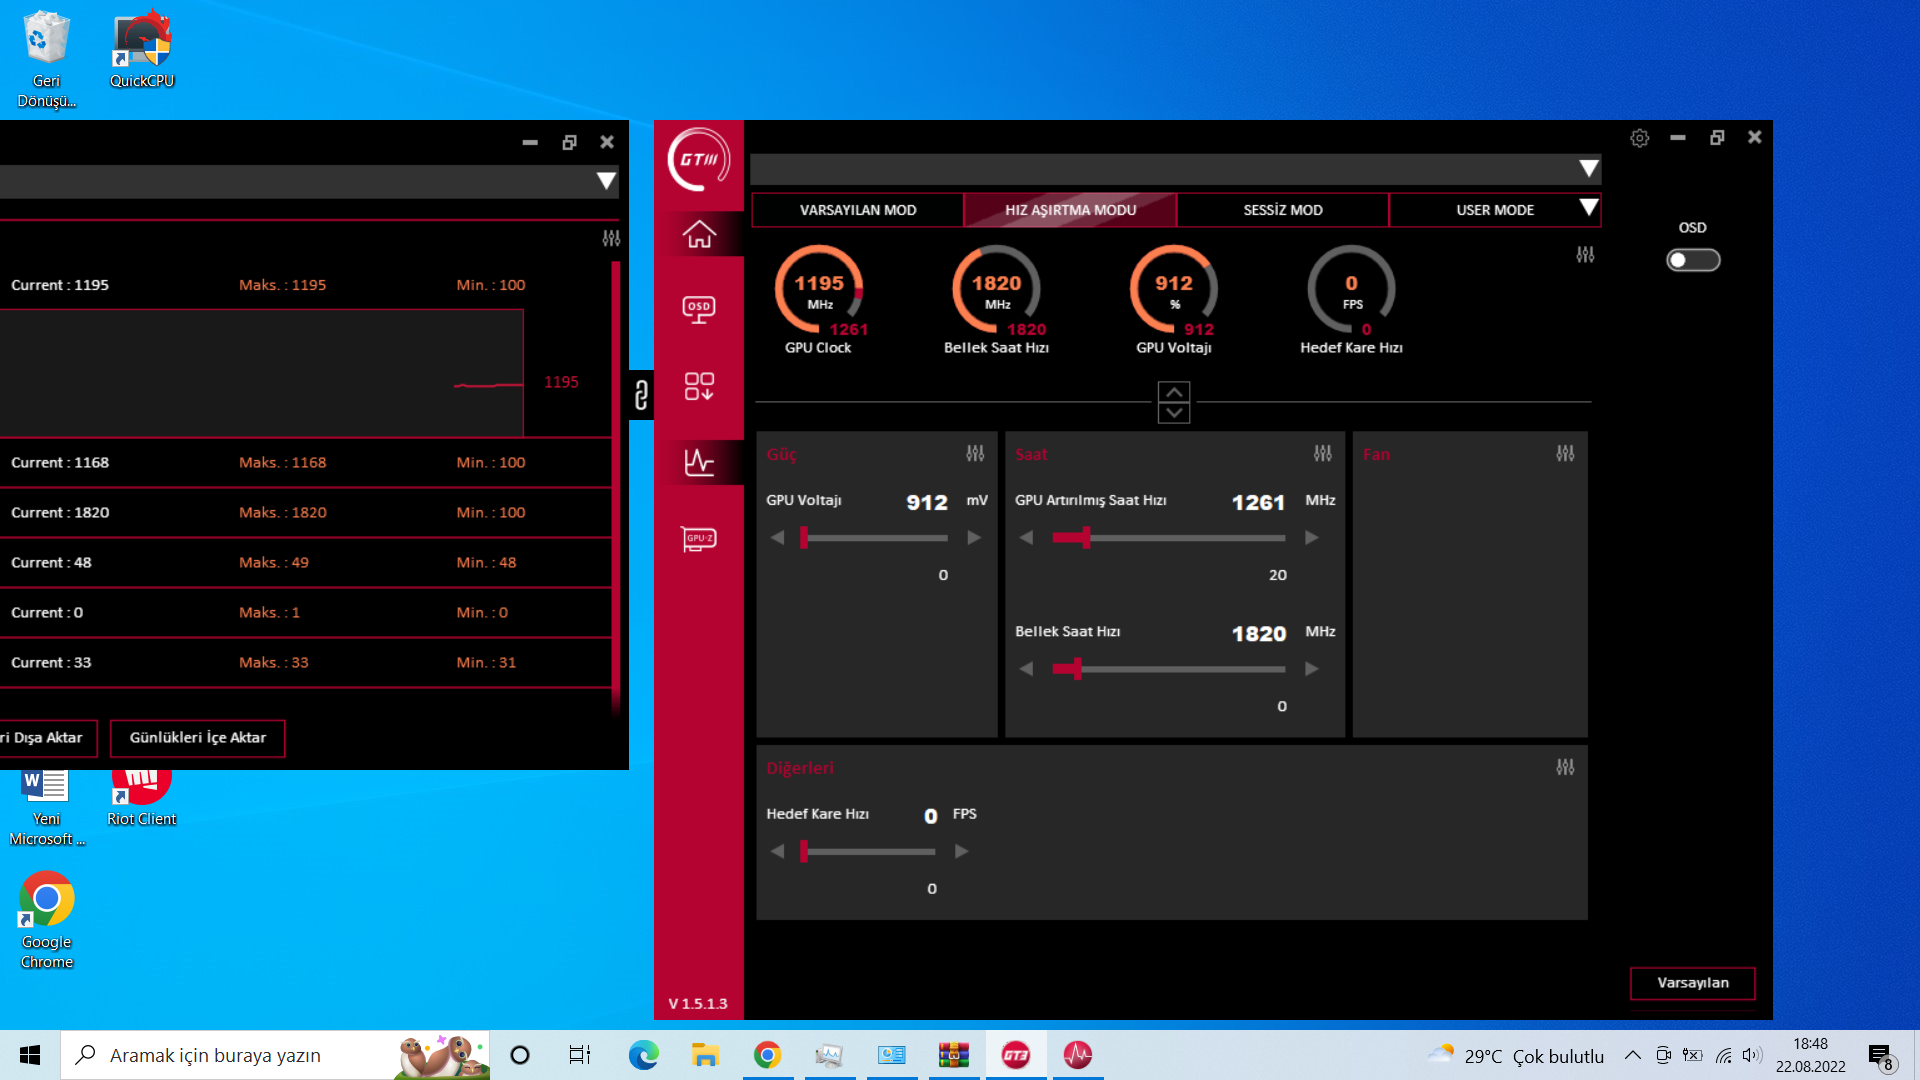Image resolution: width=1920 pixels, height=1080 pixels.
Task: Open the apps download sidebar icon
Action: pyautogui.click(x=699, y=386)
